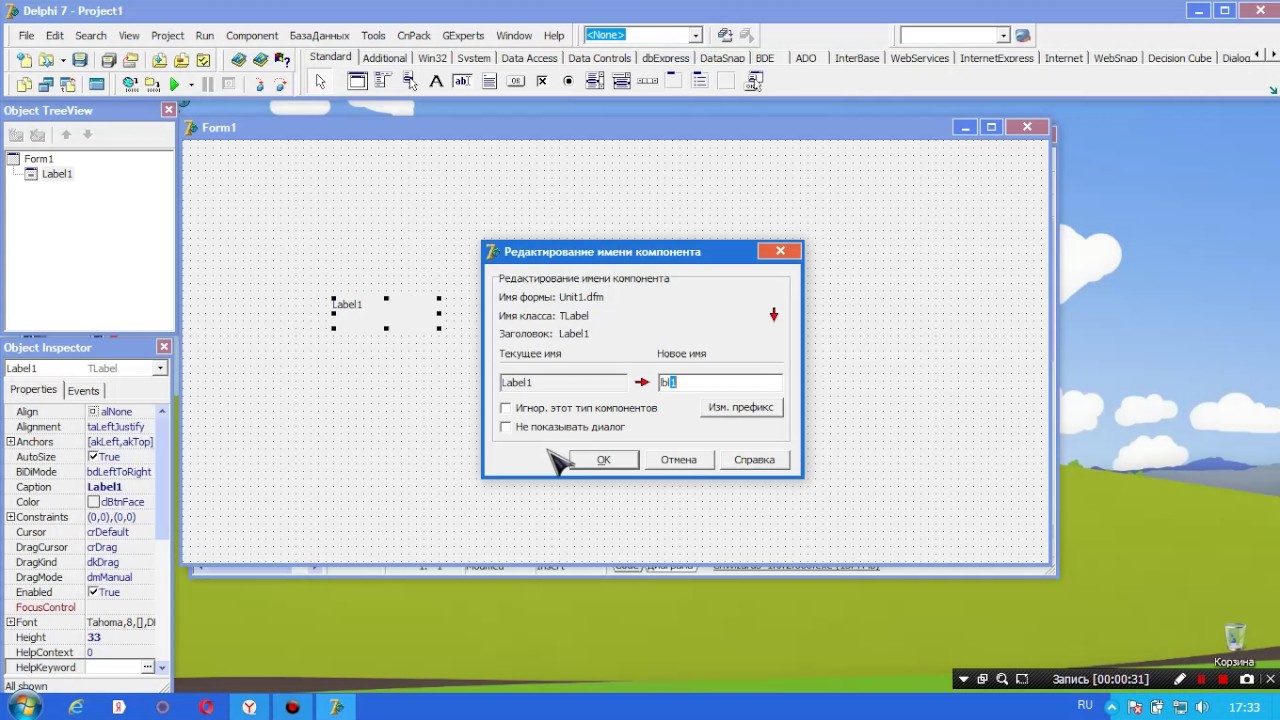The height and width of the screenshot is (720, 1280).
Task: Open the Opera browser taskbar icon
Action: [206, 707]
